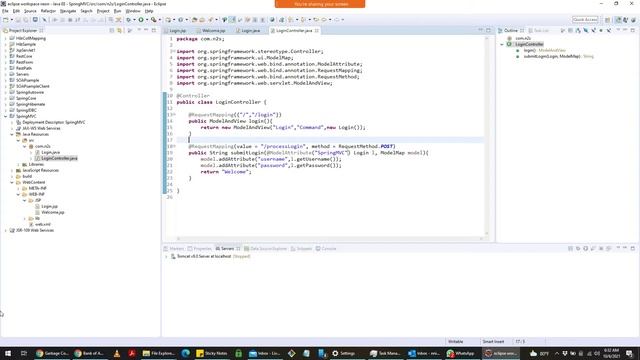Click the Save toolbar icon

click(18, 19)
